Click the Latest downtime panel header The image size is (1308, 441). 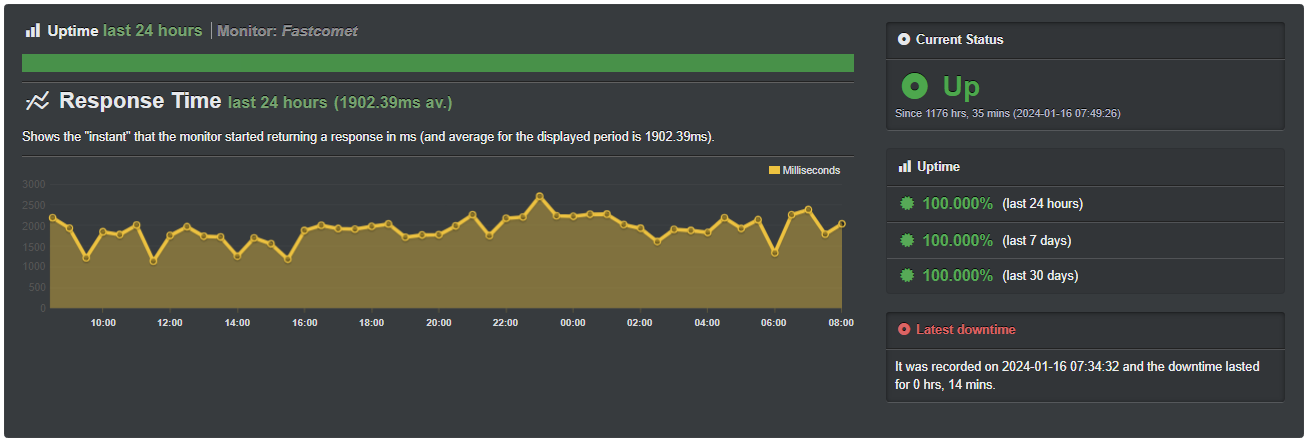[958, 329]
